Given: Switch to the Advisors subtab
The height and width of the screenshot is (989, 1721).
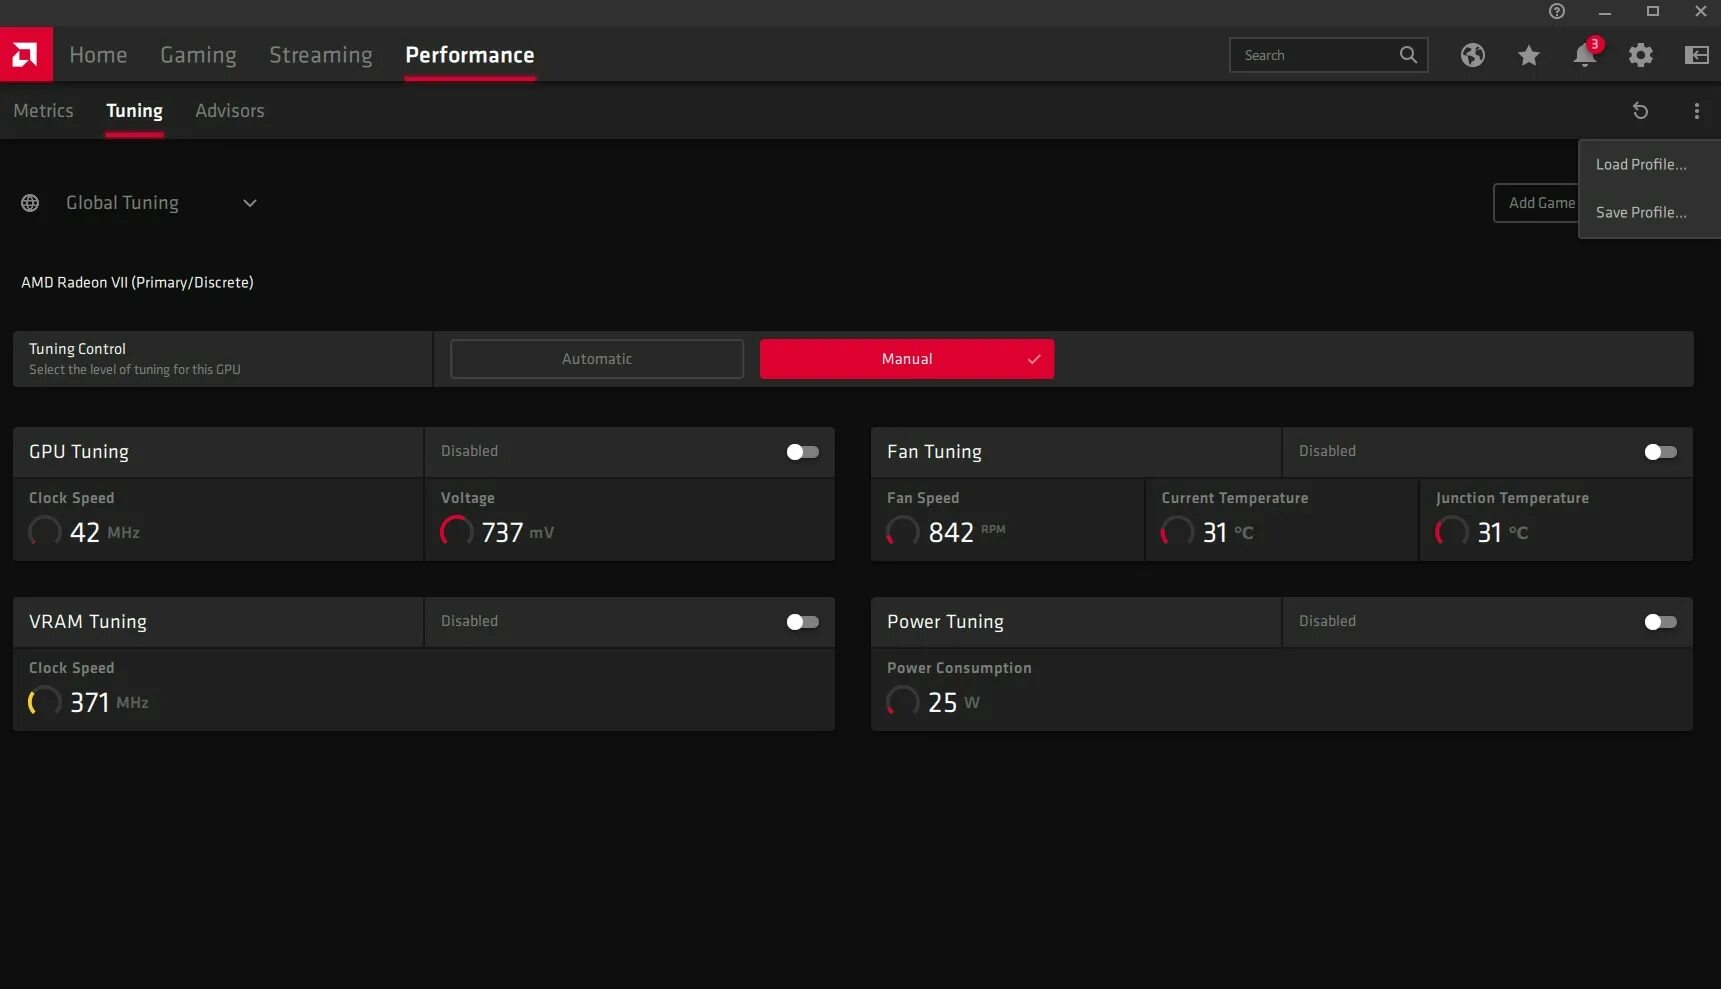Looking at the screenshot, I should pyautogui.click(x=230, y=111).
